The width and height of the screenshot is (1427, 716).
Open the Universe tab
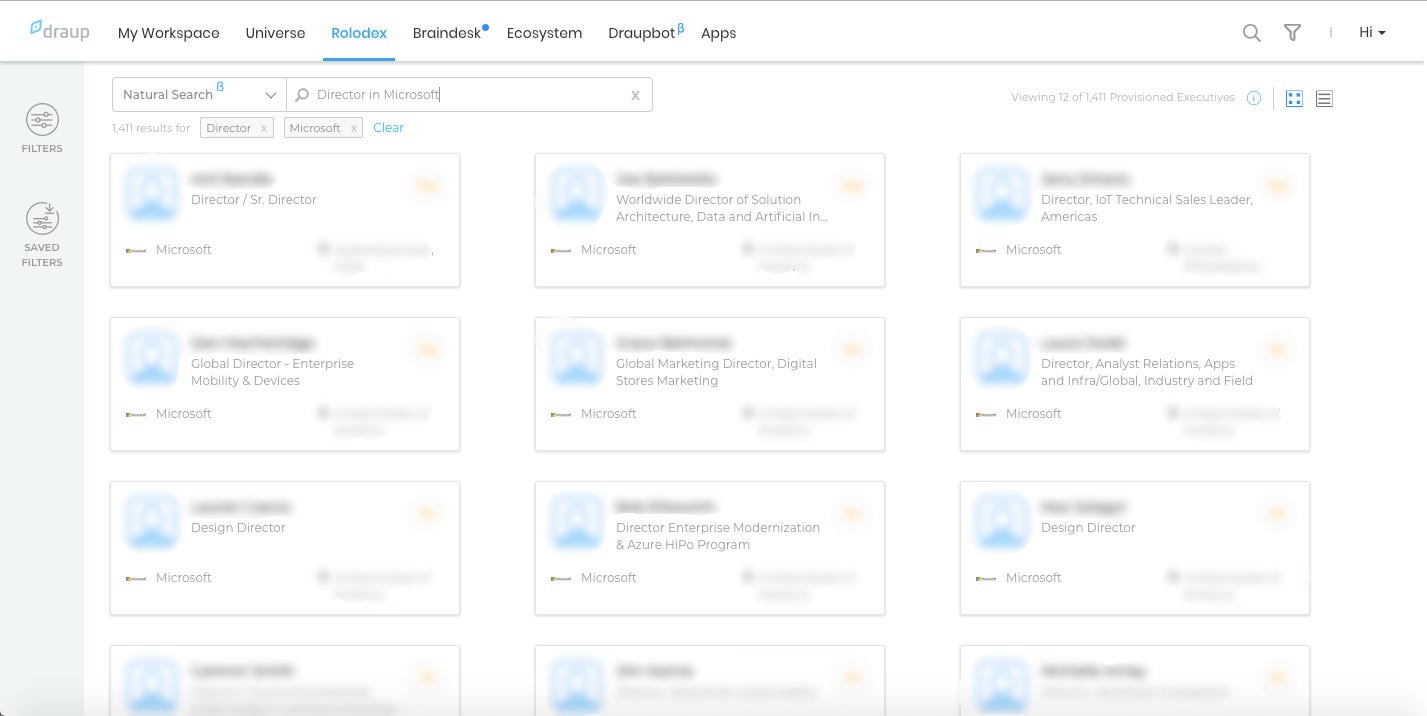click(275, 33)
